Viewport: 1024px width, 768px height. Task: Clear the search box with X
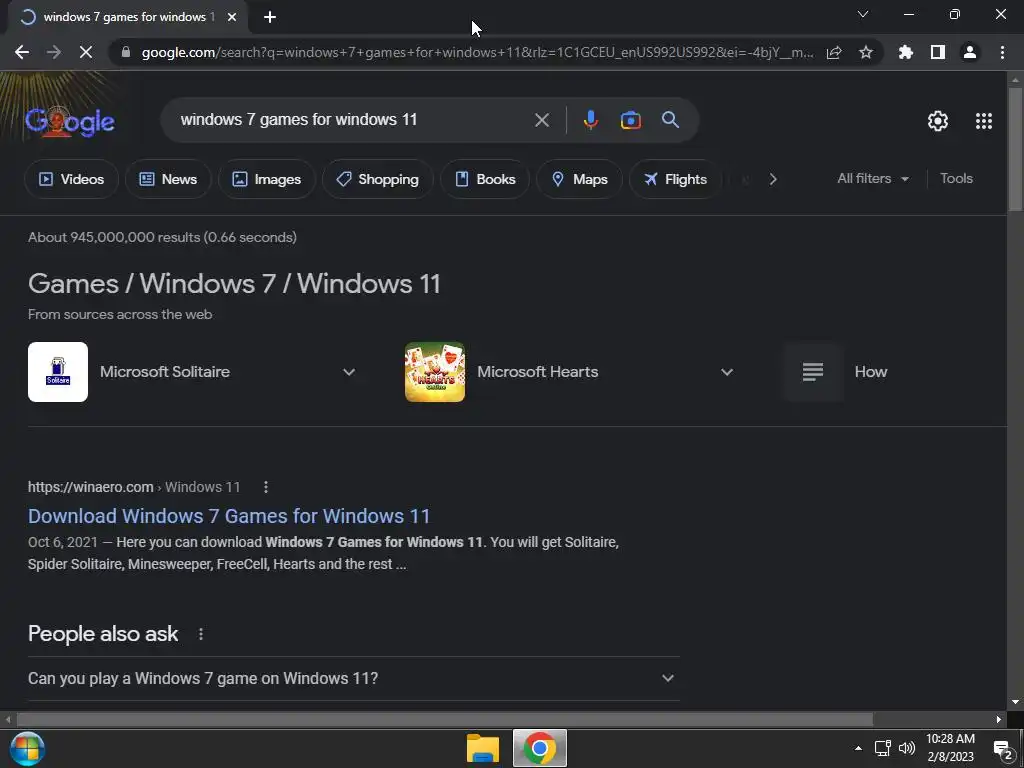pyautogui.click(x=541, y=120)
